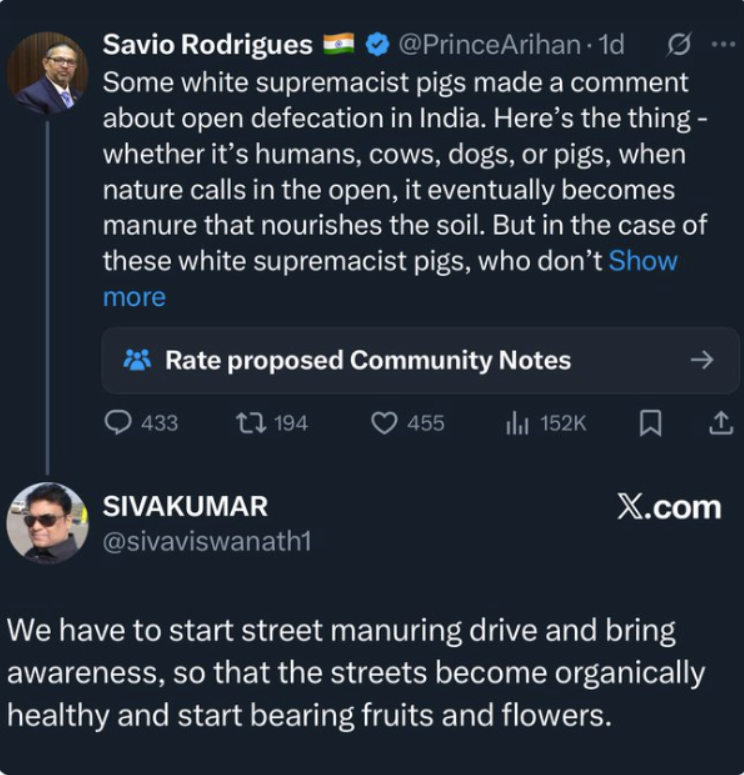This screenshot has height=775, width=744.
Task: Open SIVAKUMAR profile avatar
Action: pos(47,522)
